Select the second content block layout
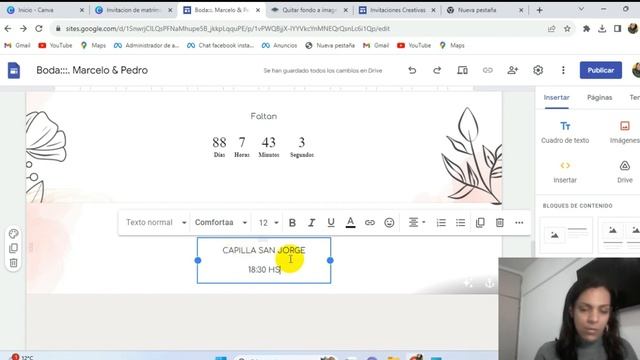Image resolution: width=640 pixels, height=360 pixels. pos(619,235)
